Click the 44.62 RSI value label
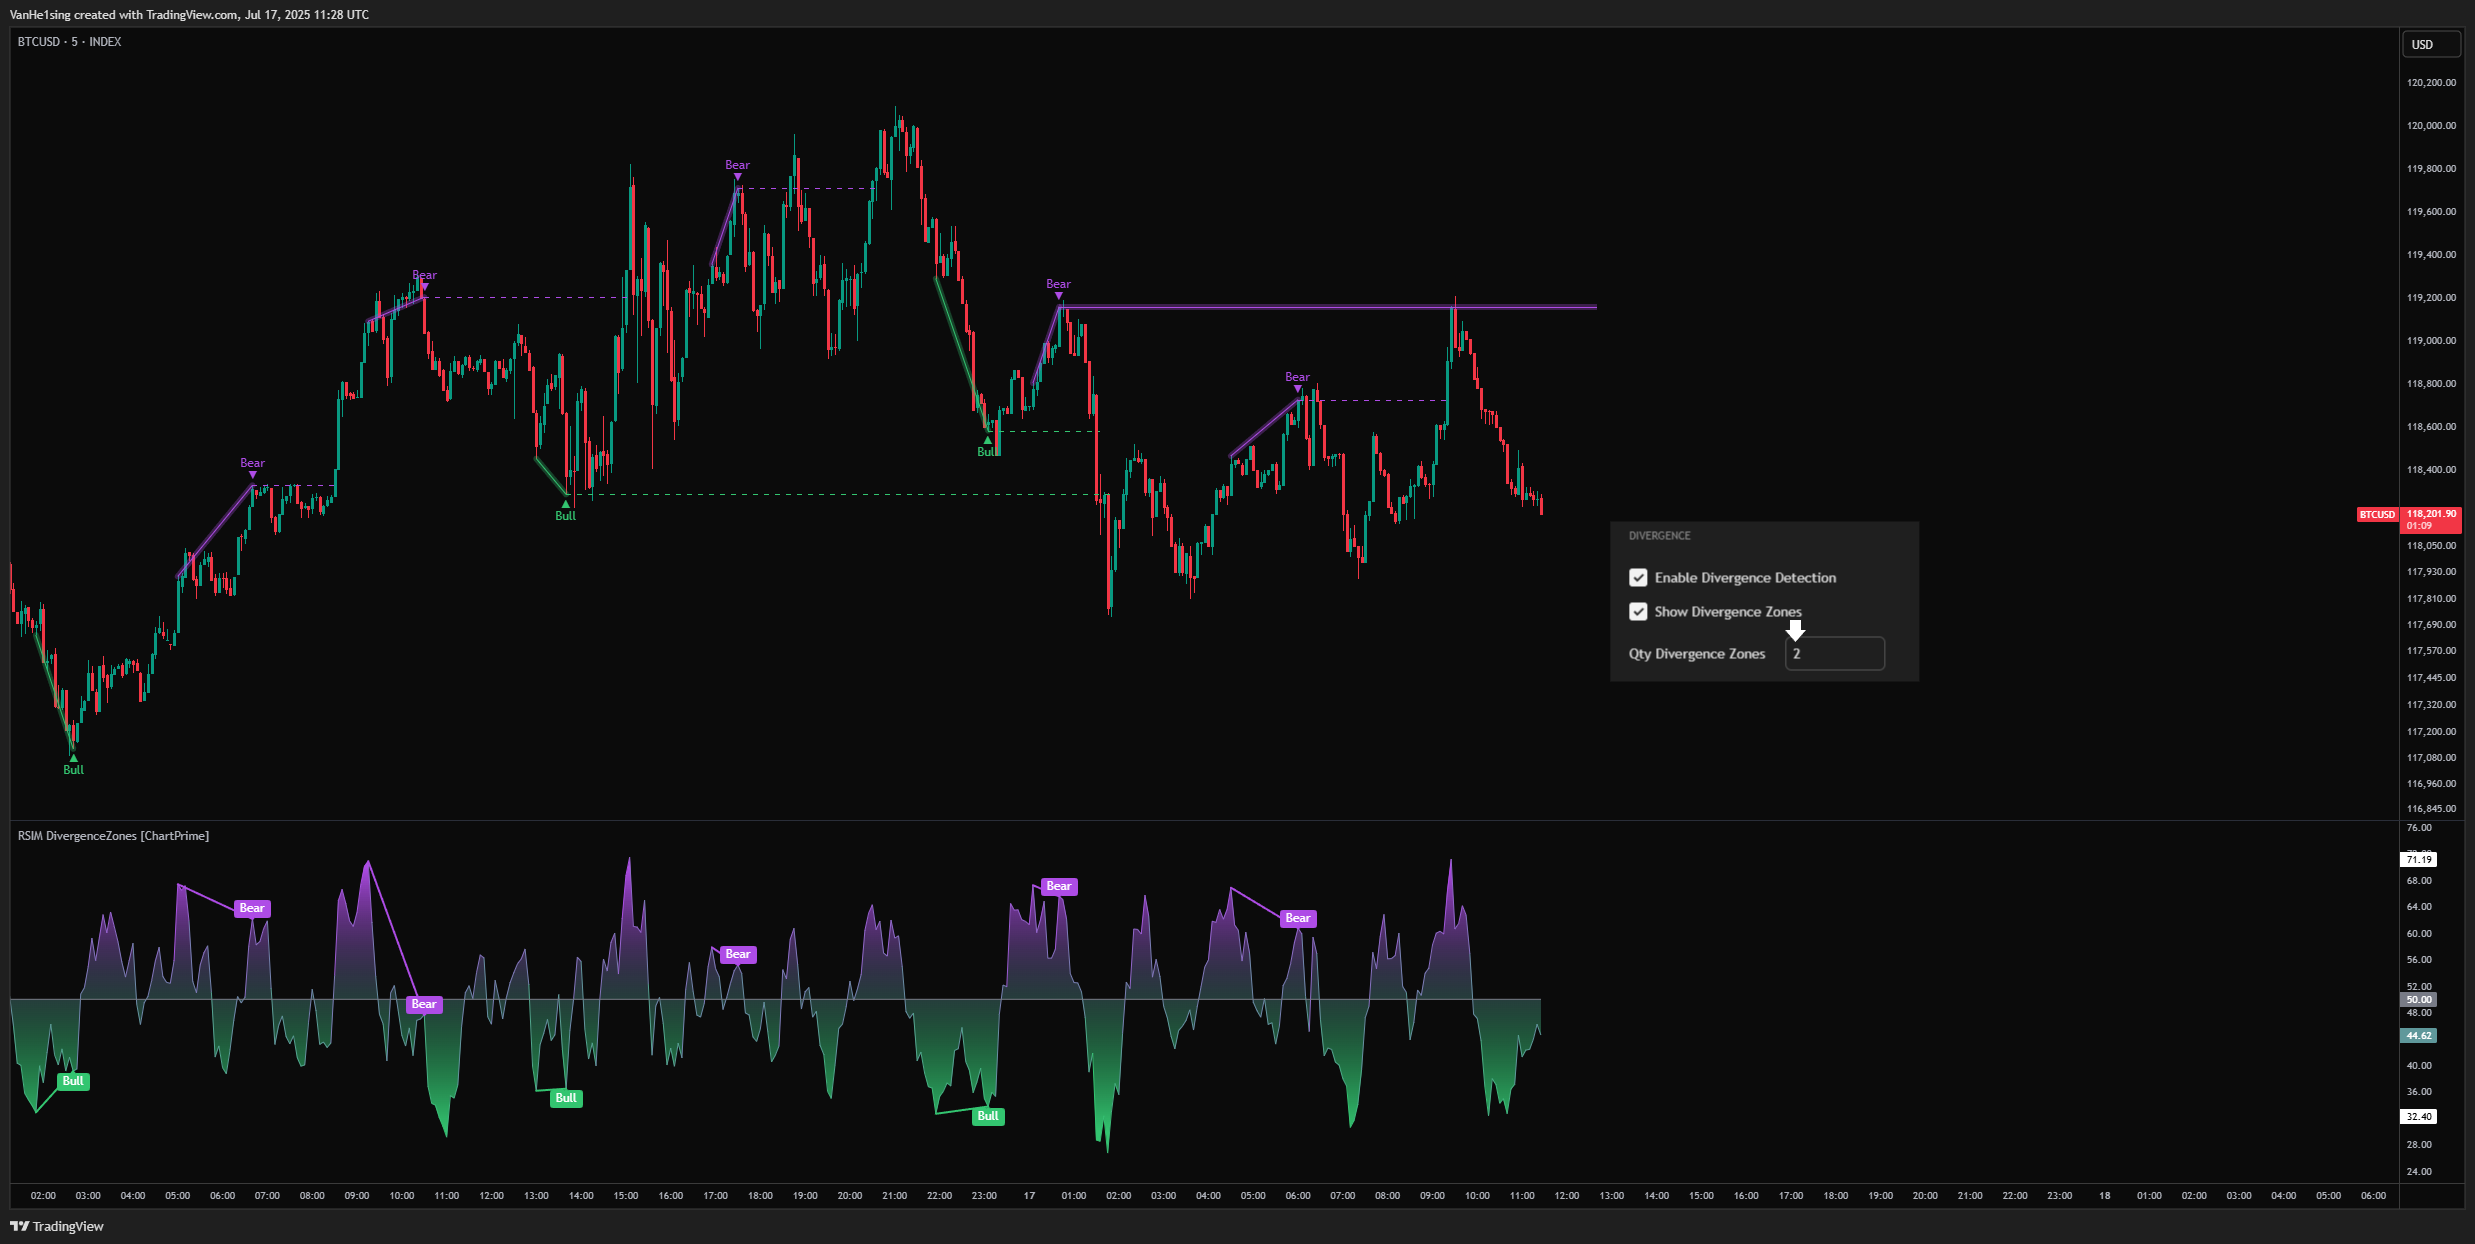This screenshot has height=1244, width=2475. pyautogui.click(x=2419, y=1036)
